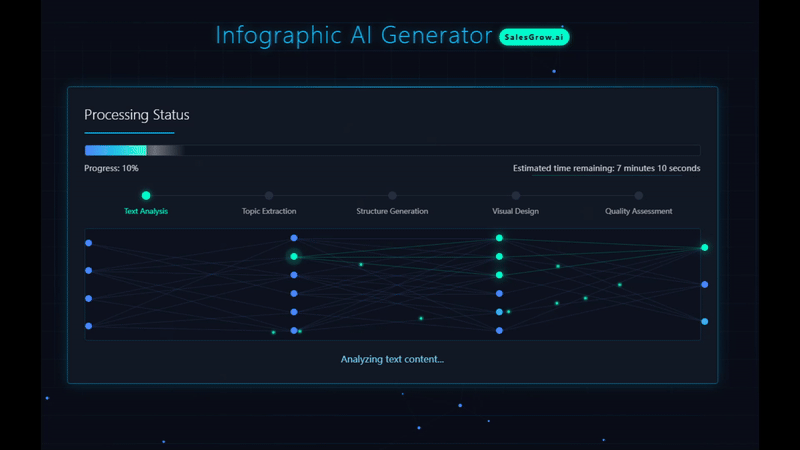Click the estimated time remaining text
Viewport: 800px width, 450px height.
[x=607, y=168]
